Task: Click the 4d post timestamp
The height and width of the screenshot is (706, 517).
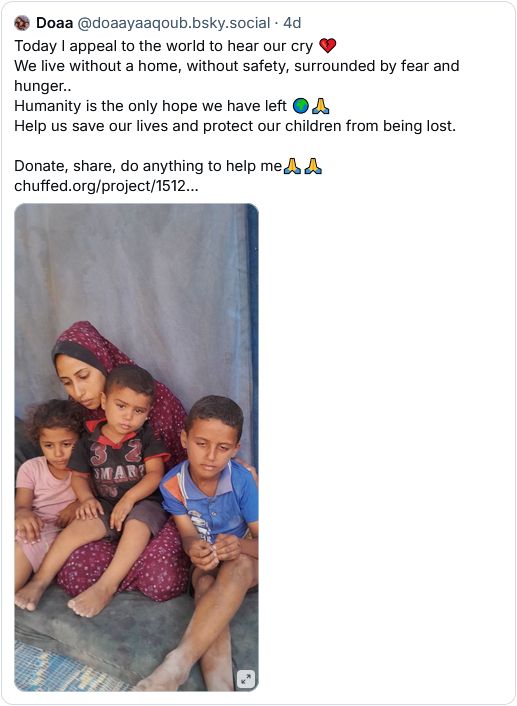Action: click(x=292, y=23)
